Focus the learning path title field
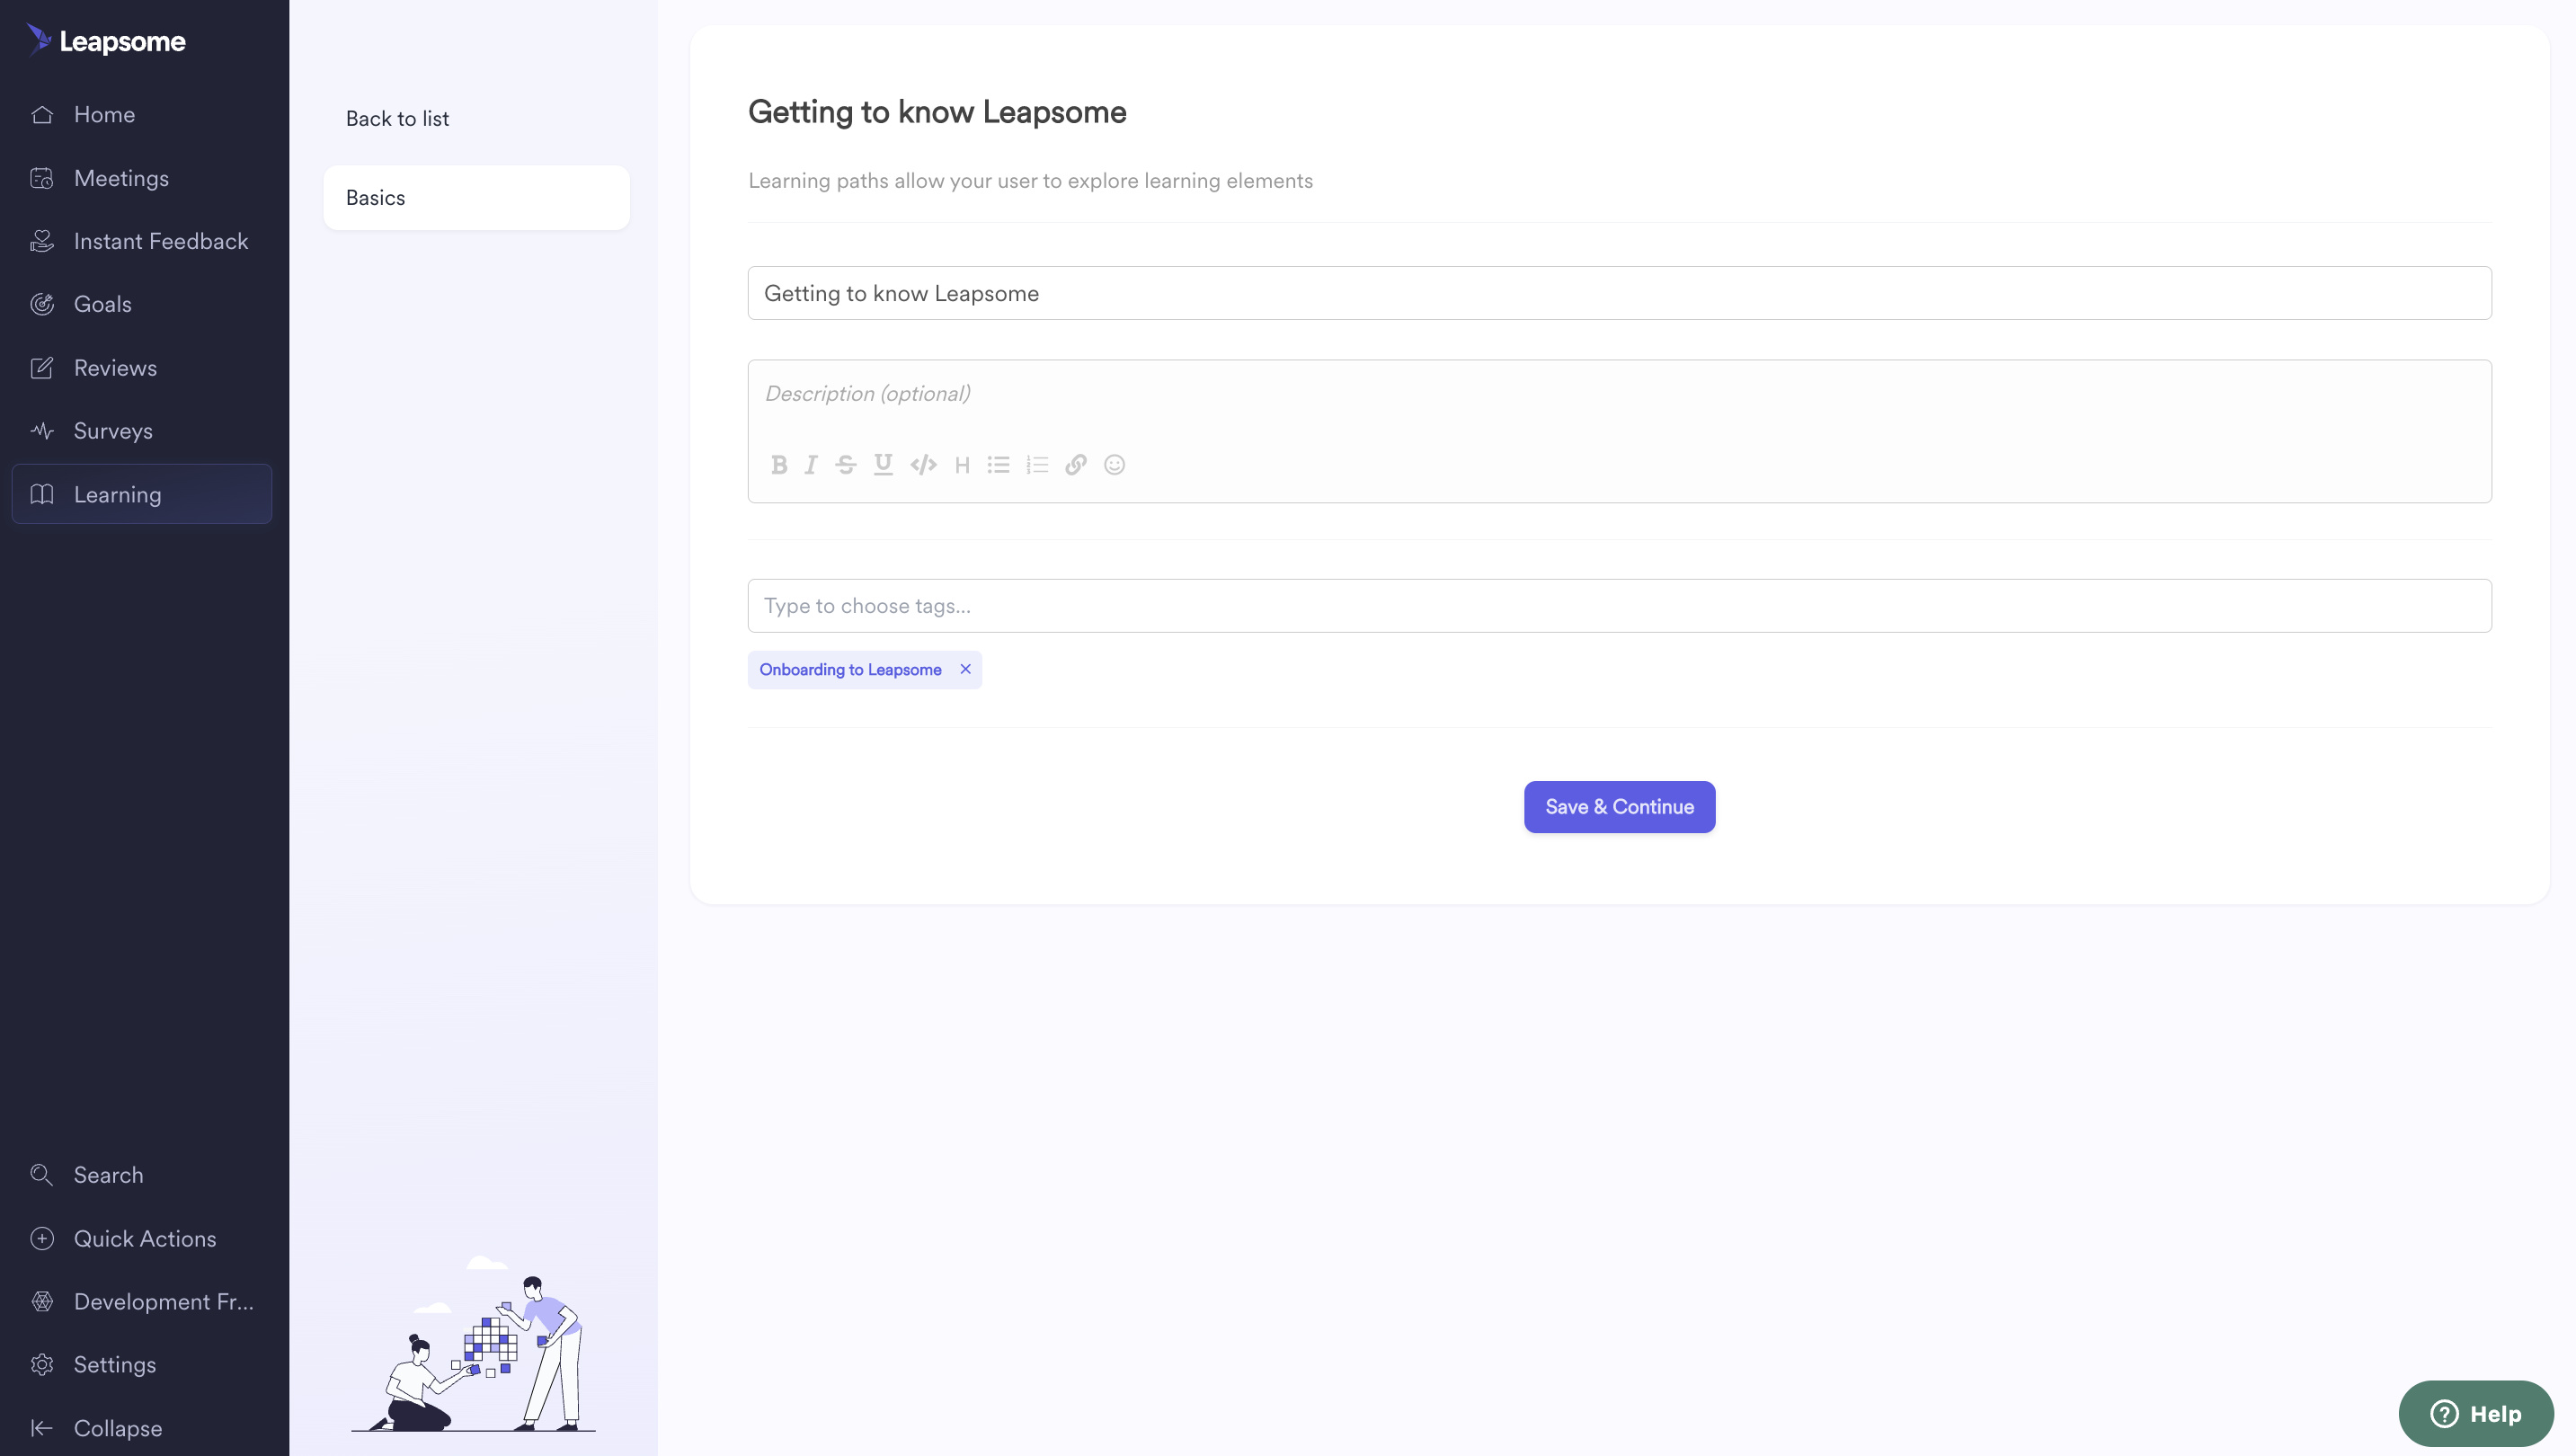This screenshot has height=1456, width=2576. coord(1619,293)
